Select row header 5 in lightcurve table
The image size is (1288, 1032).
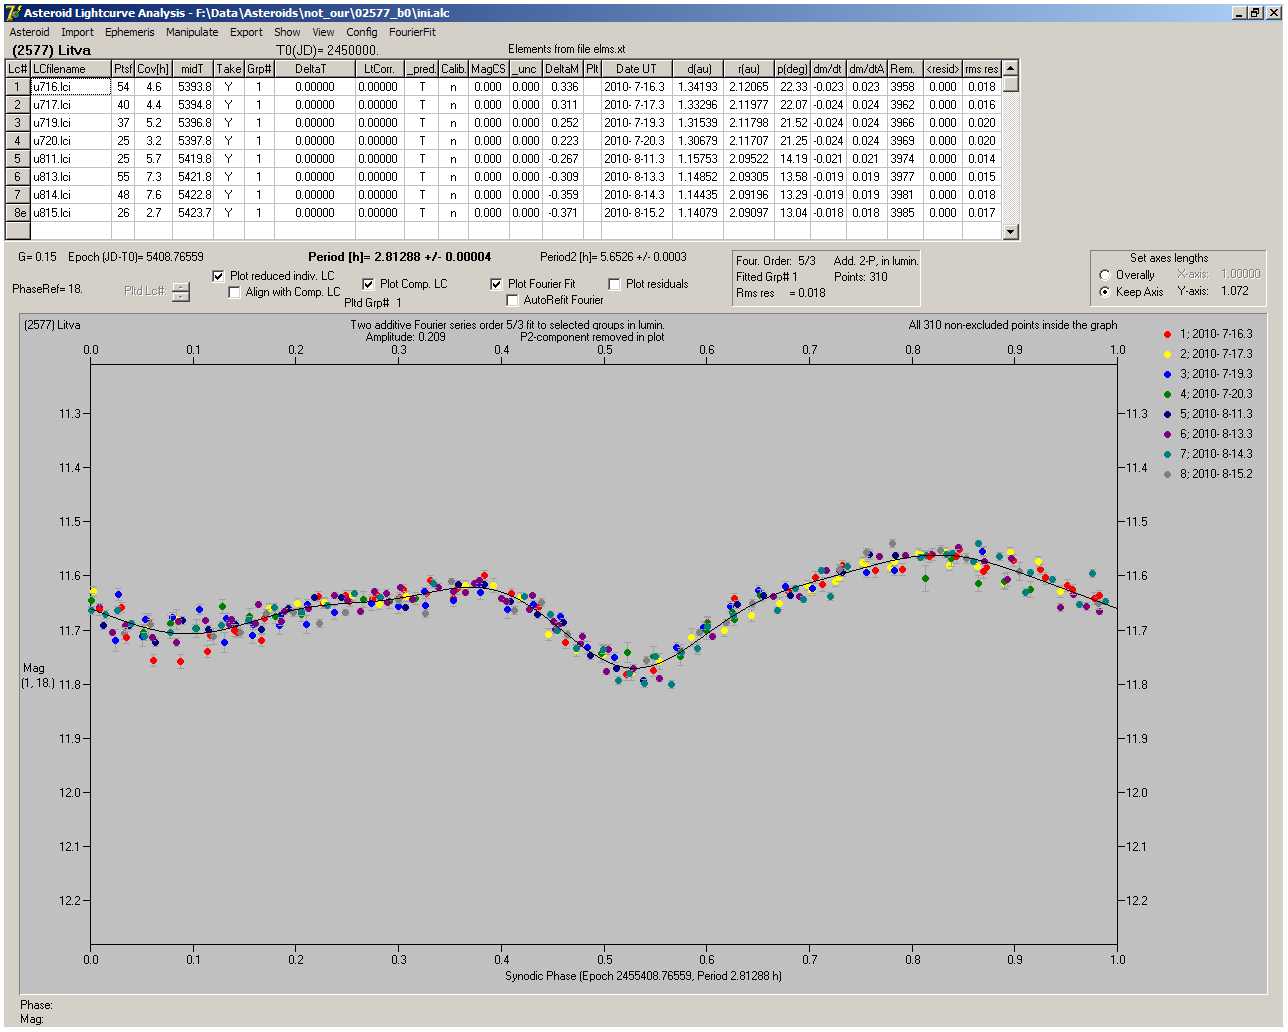(17, 159)
